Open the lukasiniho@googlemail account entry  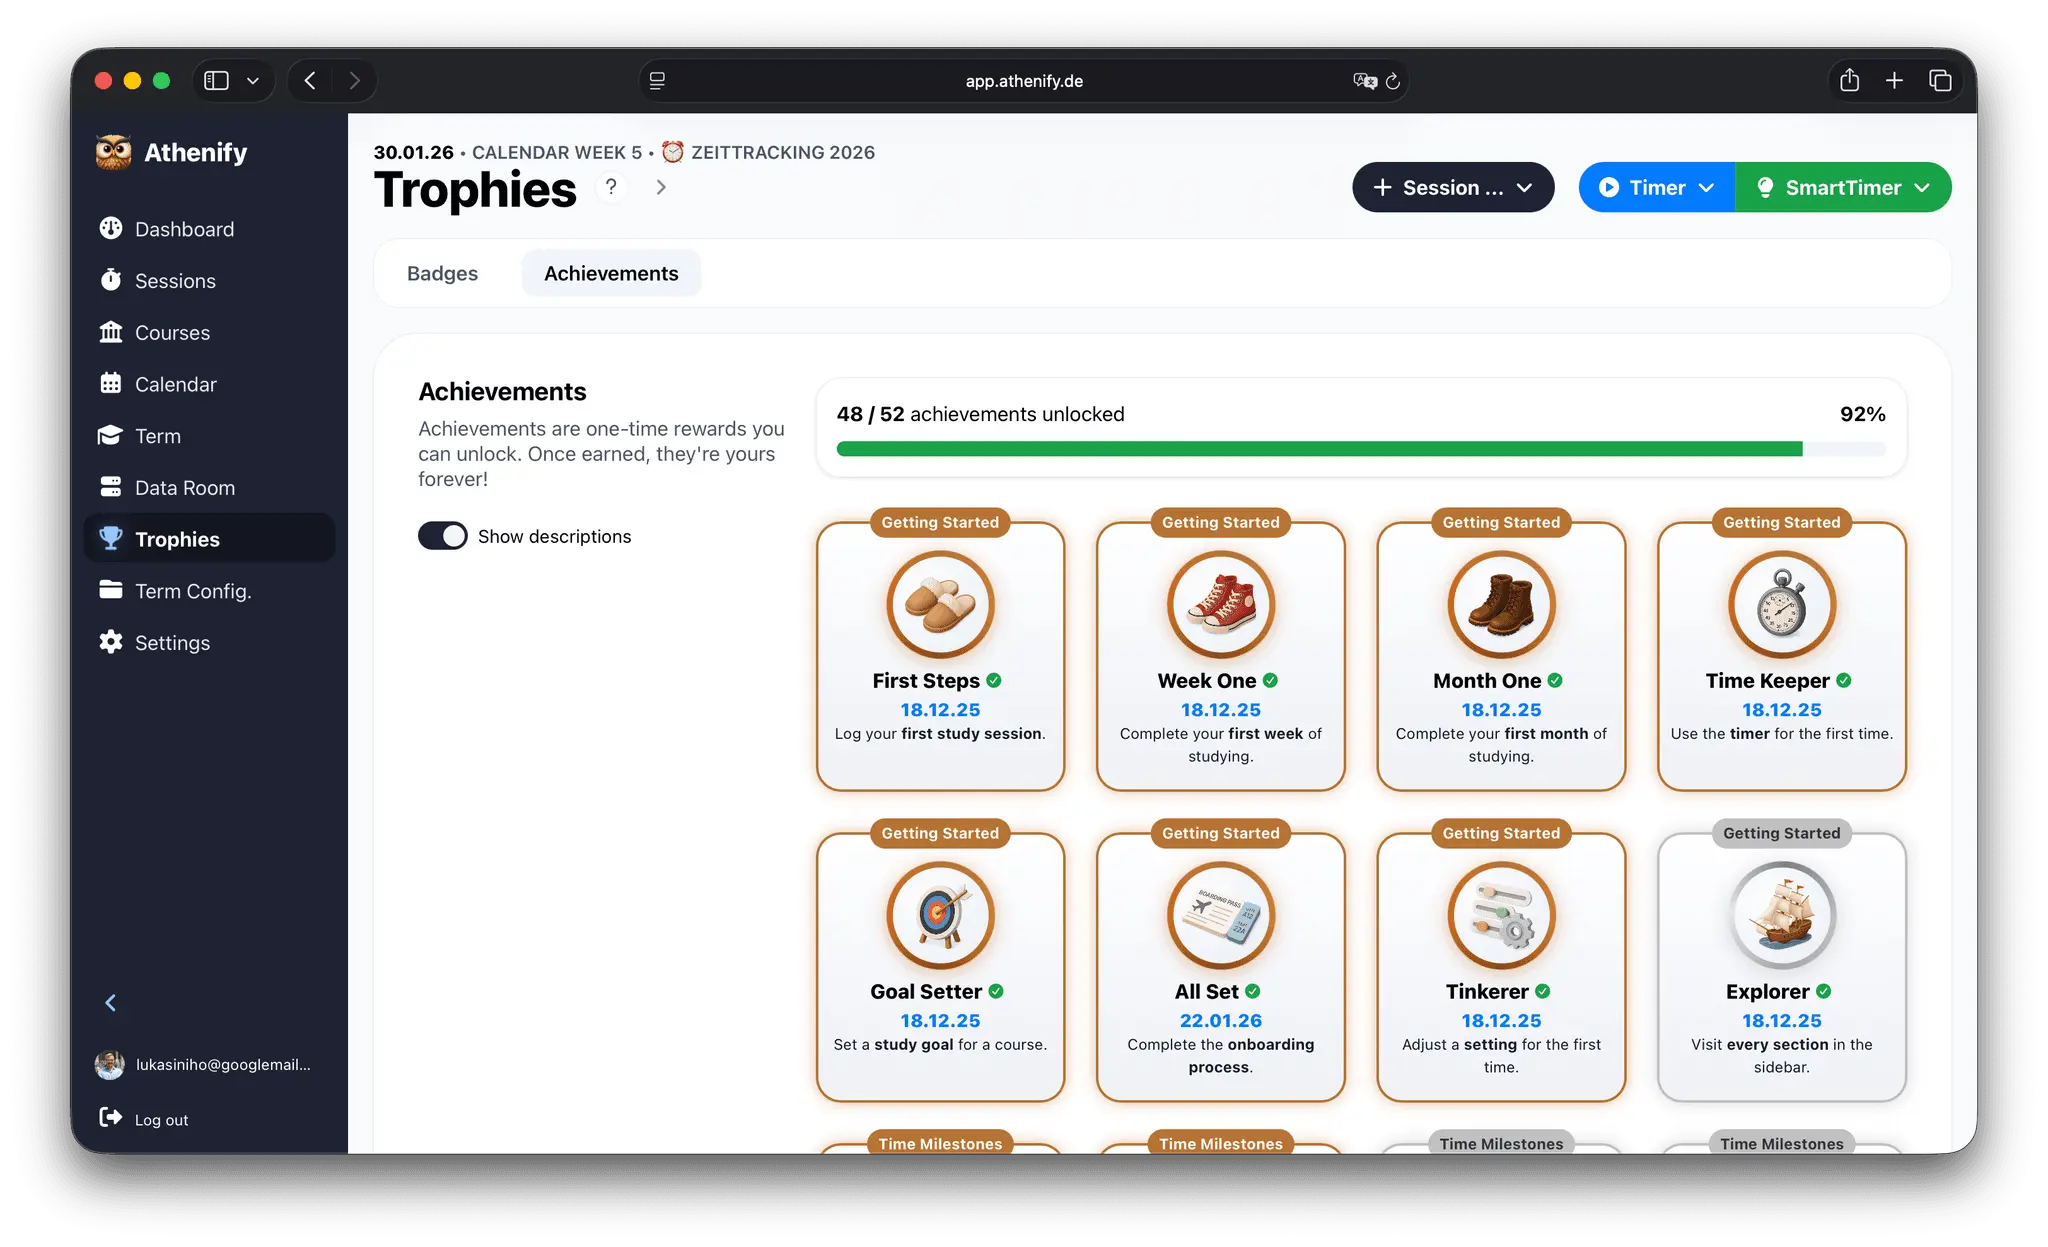coord(223,1065)
